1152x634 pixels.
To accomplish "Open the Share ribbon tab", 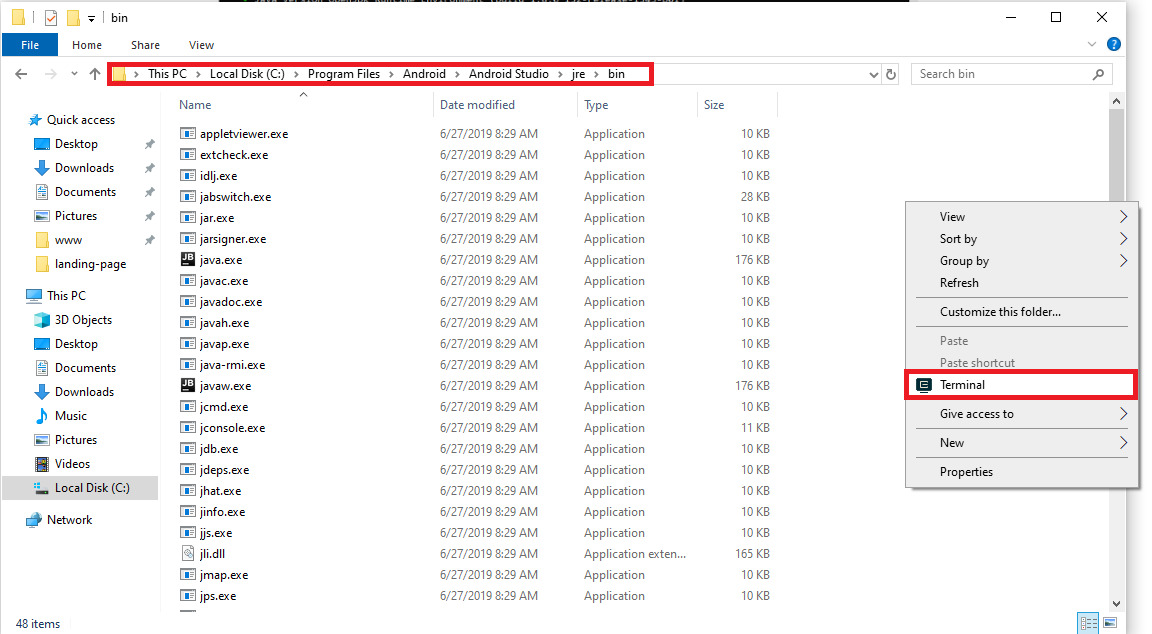I will (x=145, y=45).
